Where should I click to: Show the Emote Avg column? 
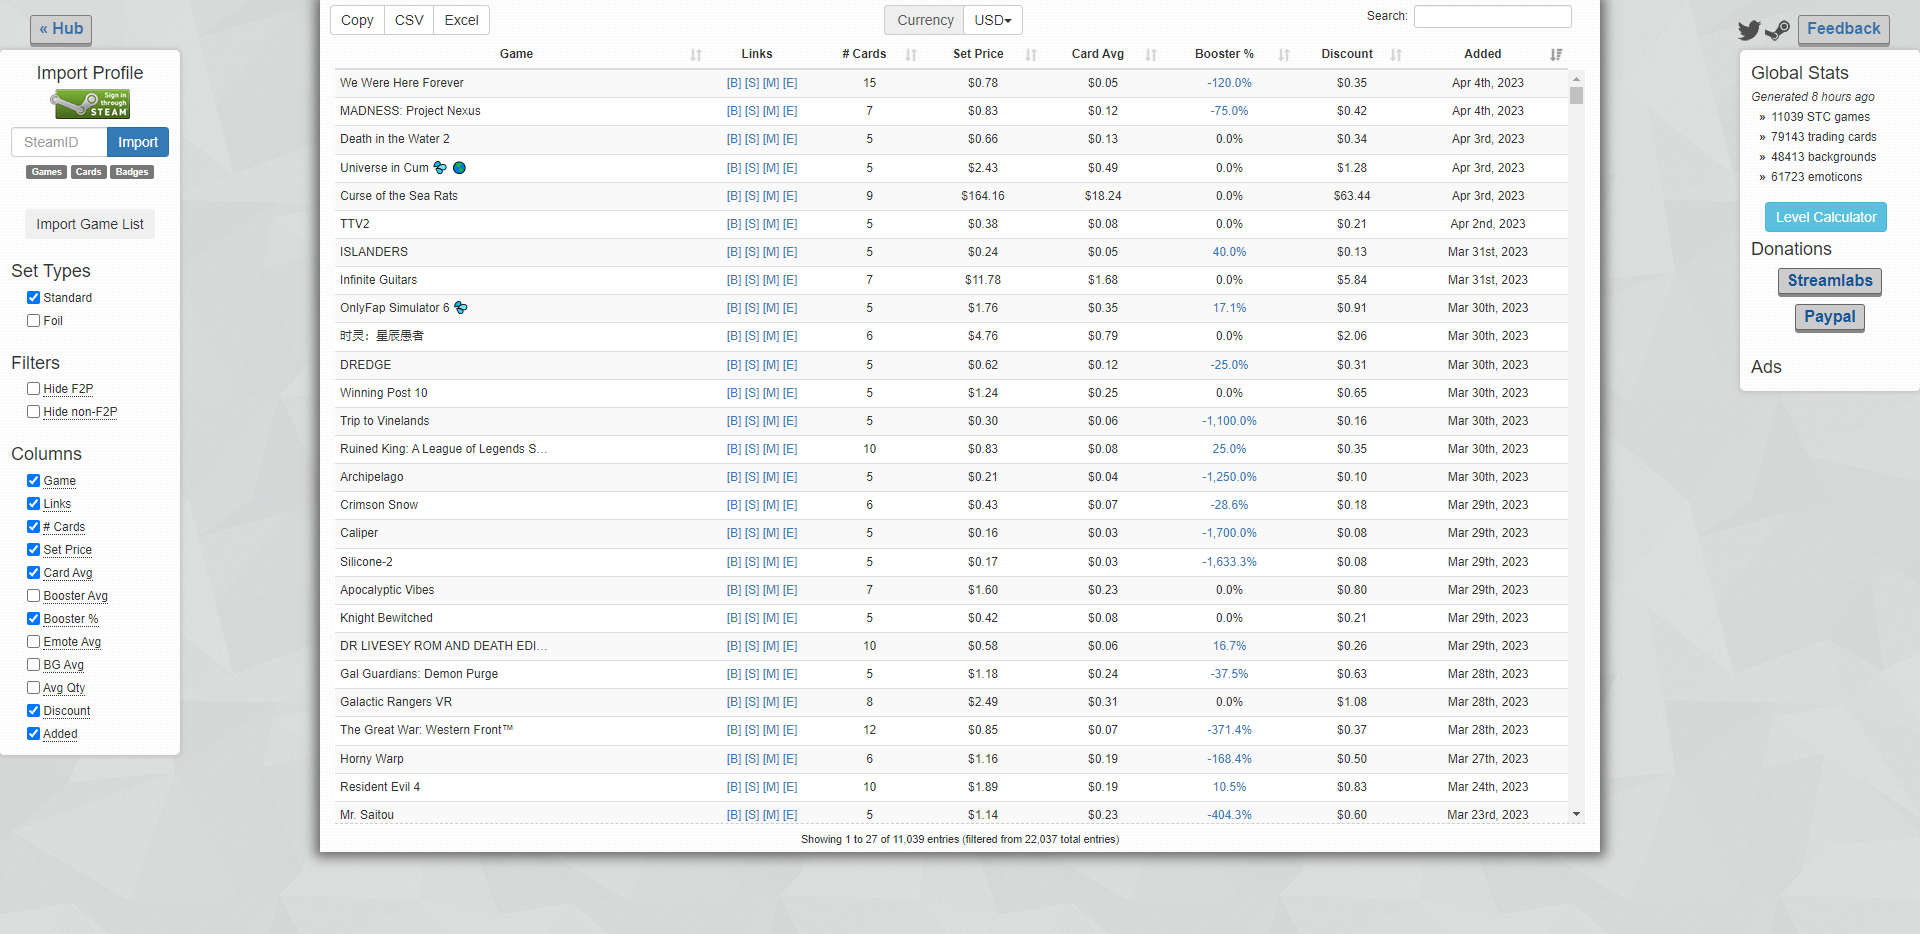tap(34, 641)
